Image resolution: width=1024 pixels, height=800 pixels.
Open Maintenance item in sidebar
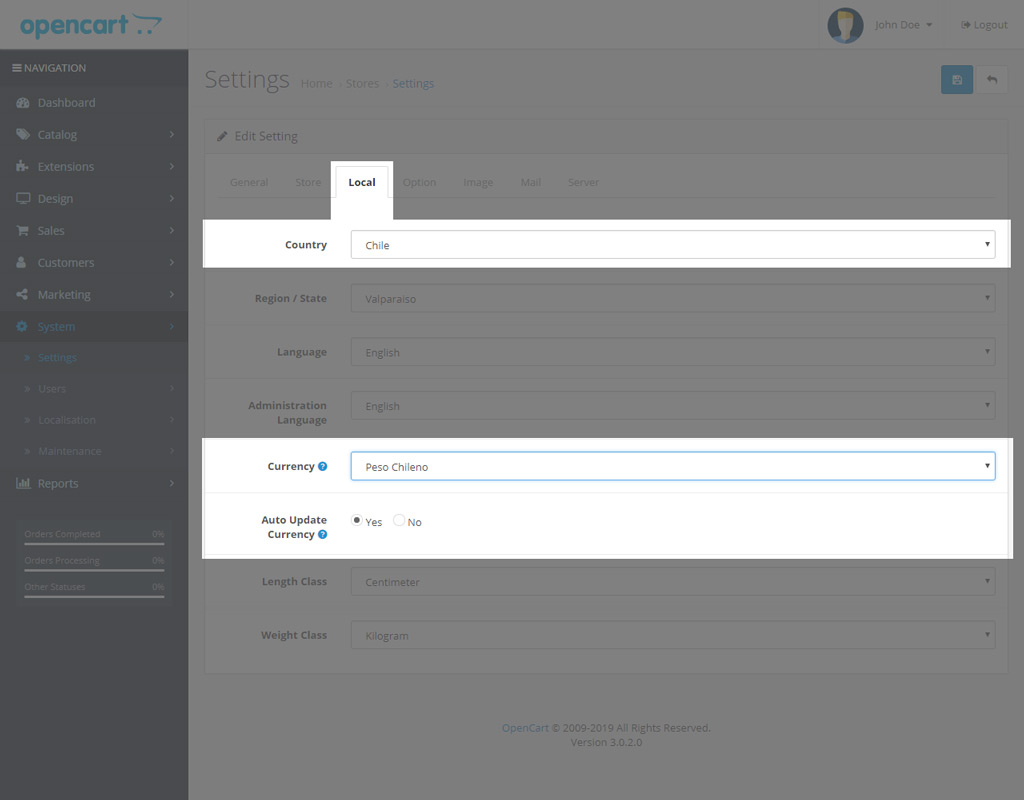pyautogui.click(x=70, y=451)
